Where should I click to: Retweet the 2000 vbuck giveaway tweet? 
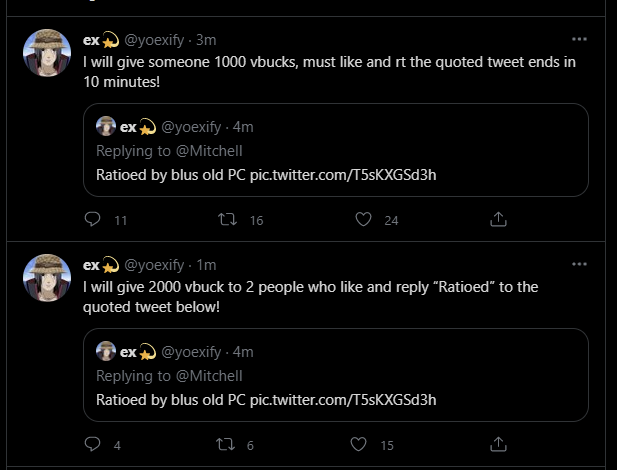click(x=227, y=445)
